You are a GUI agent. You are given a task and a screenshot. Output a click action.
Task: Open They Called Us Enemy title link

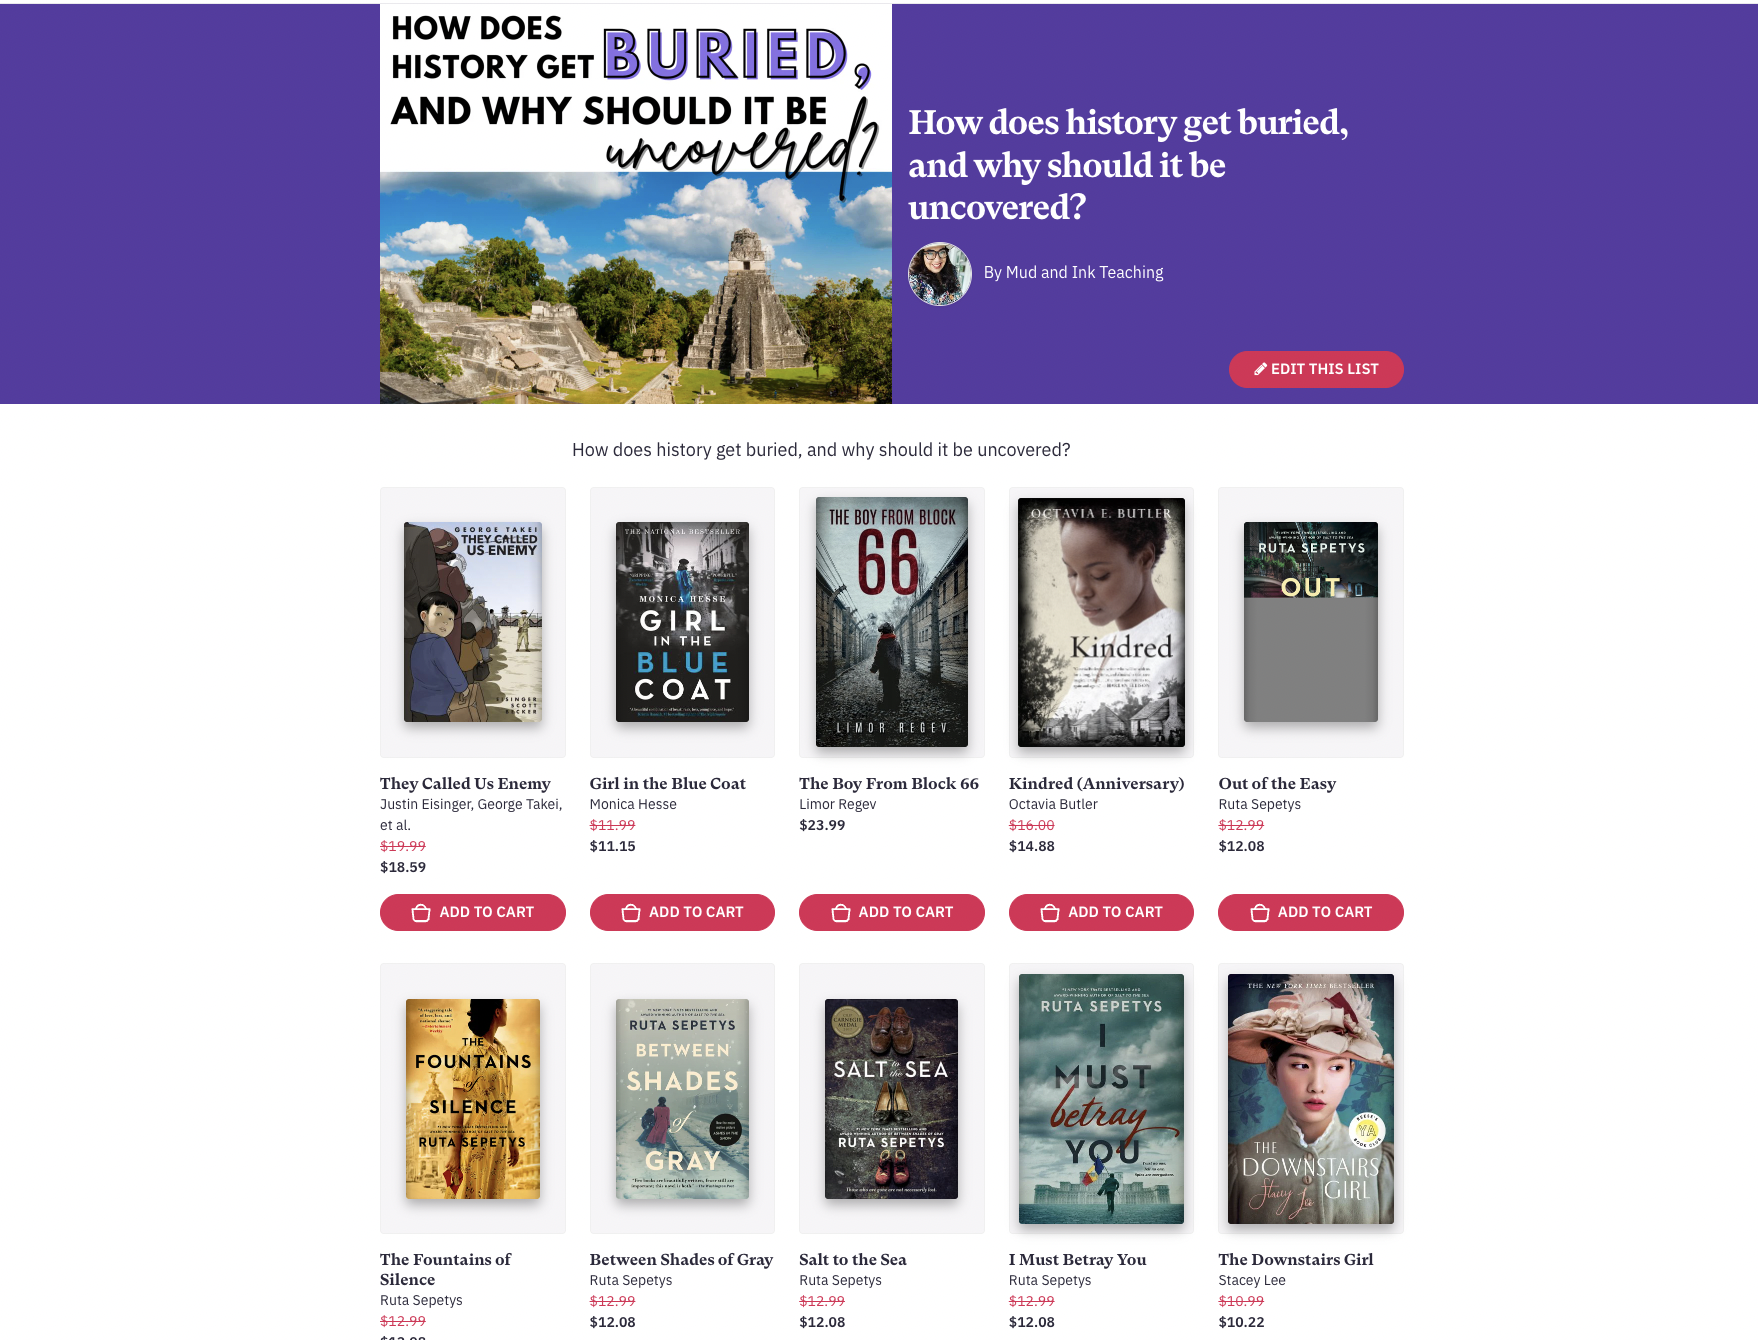[465, 783]
